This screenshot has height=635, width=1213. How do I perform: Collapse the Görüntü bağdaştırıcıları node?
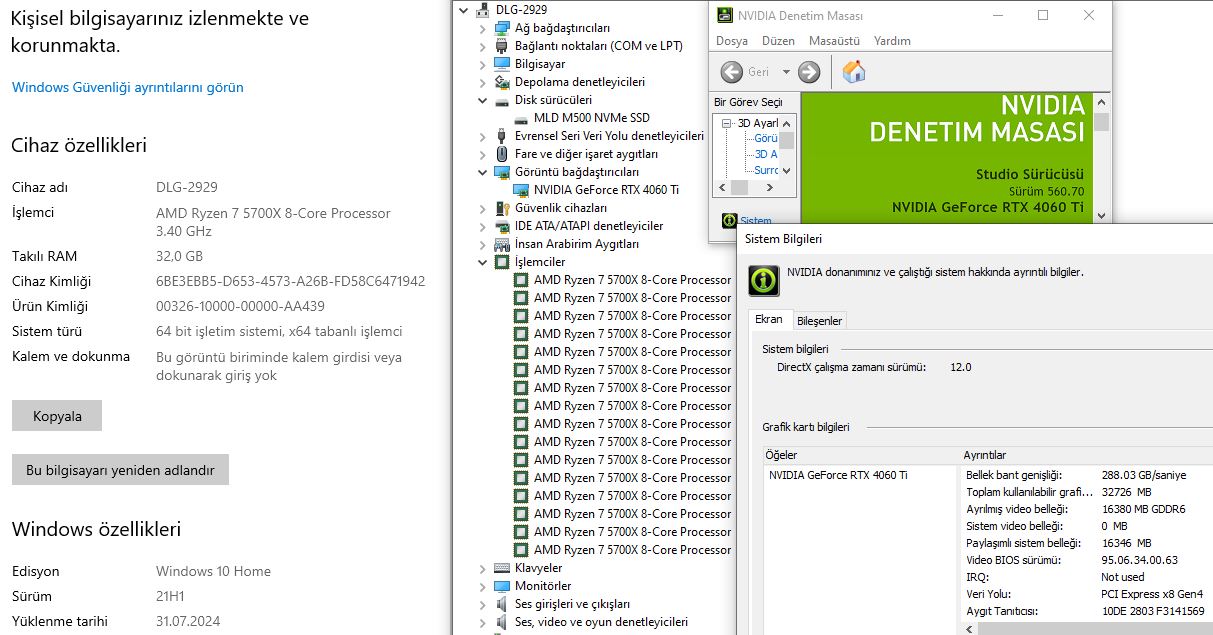482,172
